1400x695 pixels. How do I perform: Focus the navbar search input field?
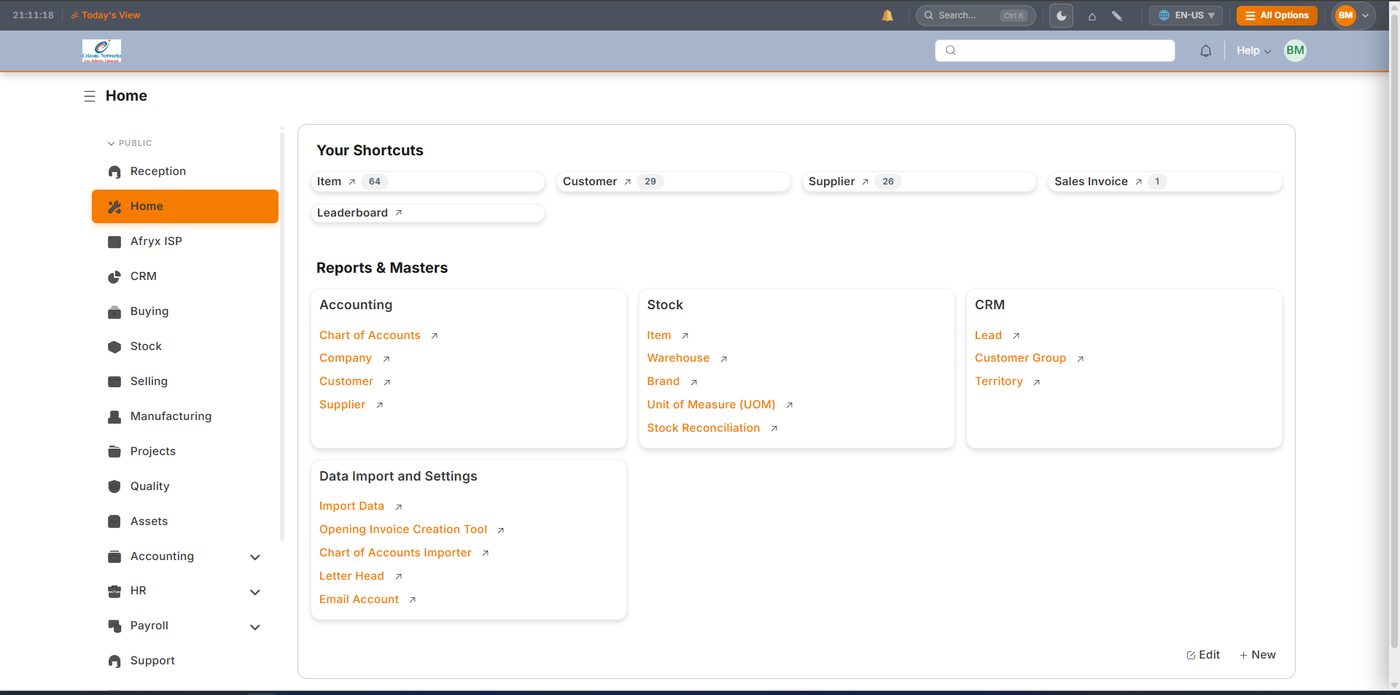1055,50
